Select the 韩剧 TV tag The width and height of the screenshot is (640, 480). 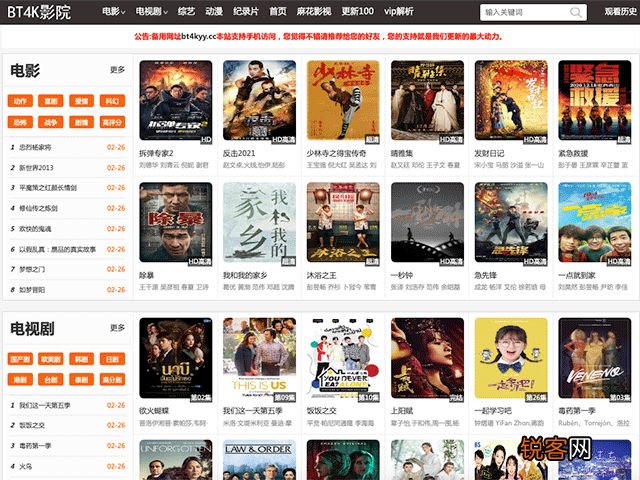pyautogui.click(x=82, y=359)
